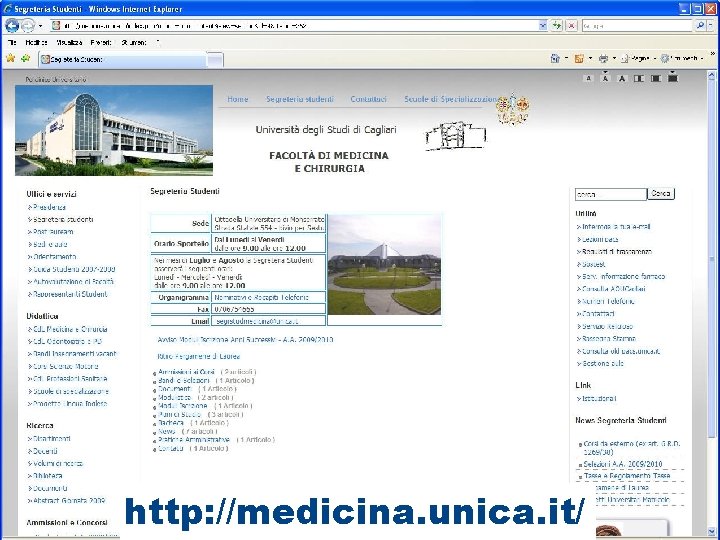Screen dimensions: 720x540
Task: Open Gestione aule under Utilità
Action: [603, 364]
